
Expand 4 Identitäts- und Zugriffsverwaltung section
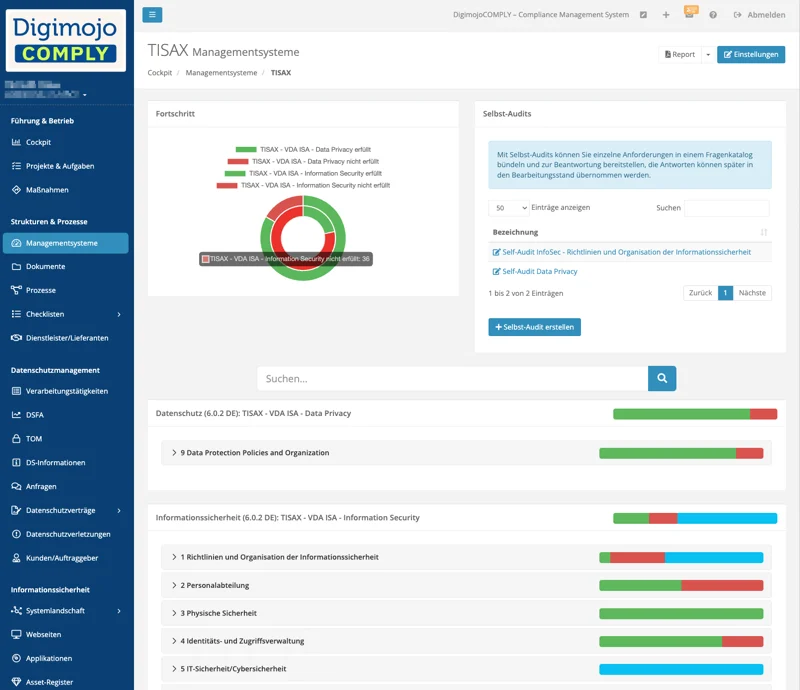pos(466,641)
